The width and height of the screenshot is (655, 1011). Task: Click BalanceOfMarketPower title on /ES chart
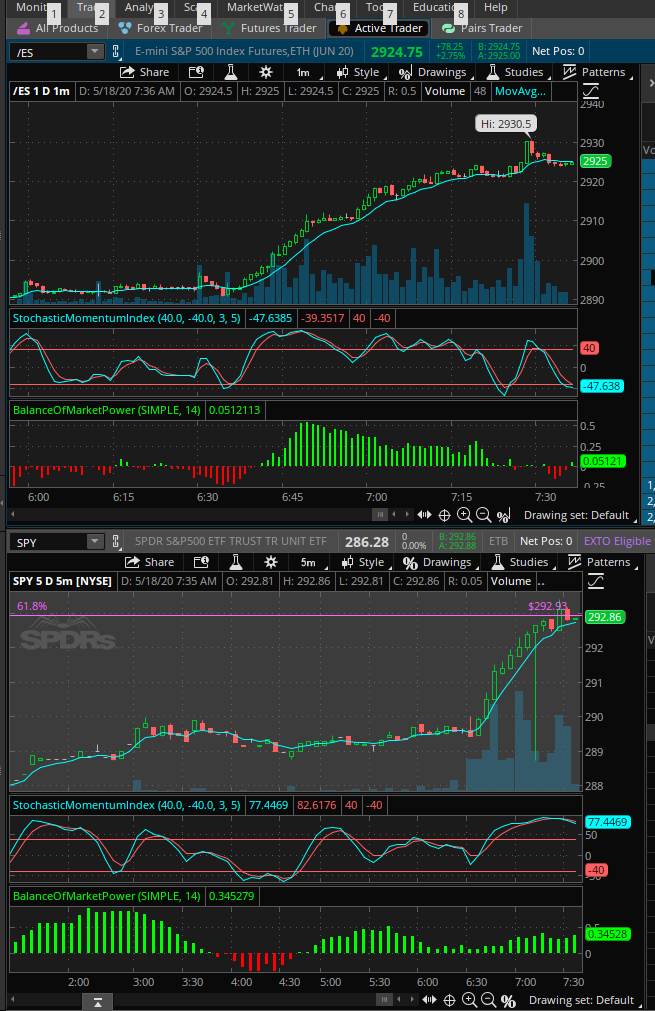pyautogui.click(x=106, y=410)
